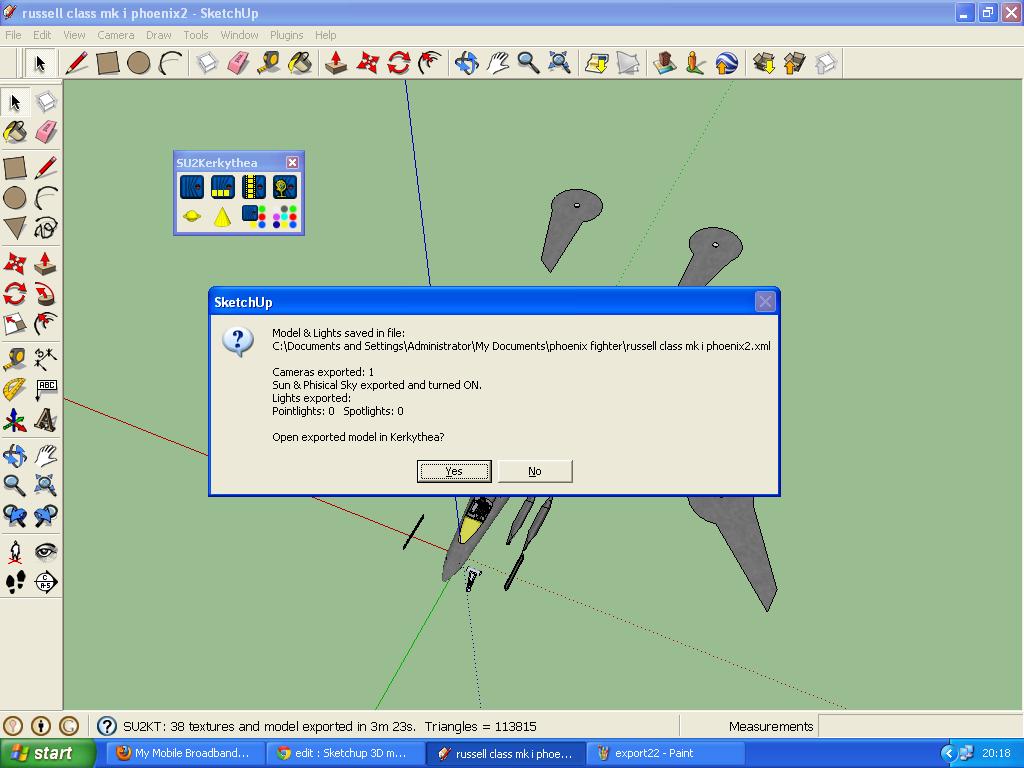Activate the Pan hand tool in top toolbar
The image size is (1024, 768).
(x=498, y=63)
